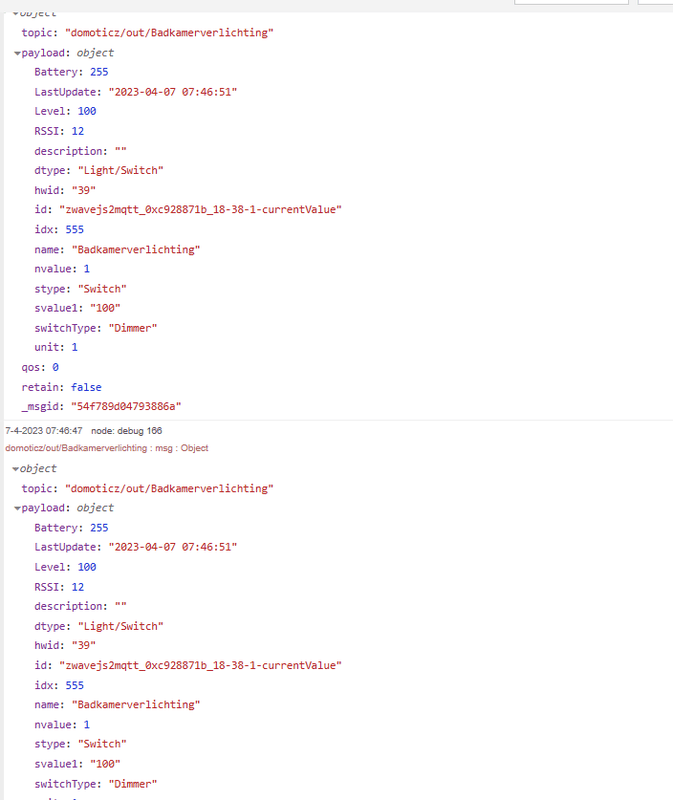Click idx: 555 in the upper message

[x=59, y=230]
